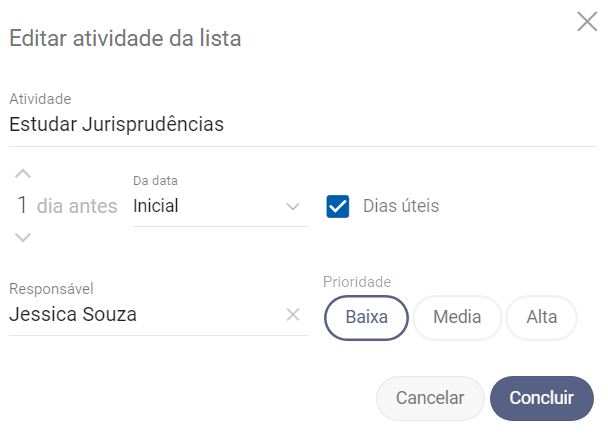Click the Atividade field label
The image size is (608, 433).
40,99
